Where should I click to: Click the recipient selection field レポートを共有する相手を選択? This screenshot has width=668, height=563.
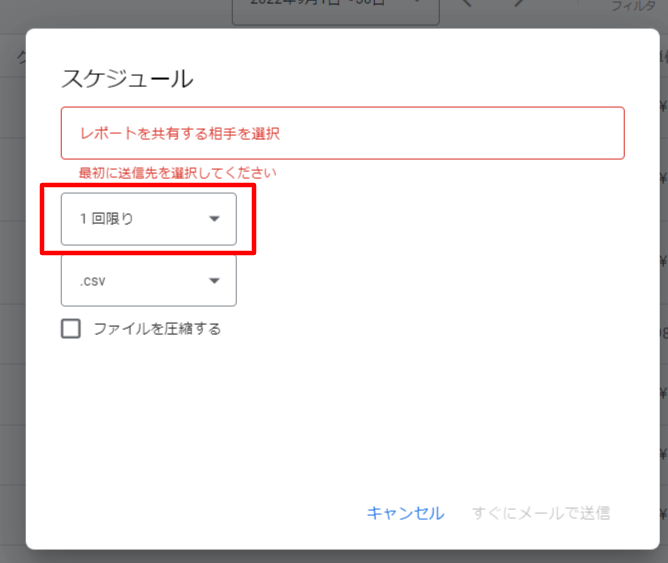click(x=342, y=133)
